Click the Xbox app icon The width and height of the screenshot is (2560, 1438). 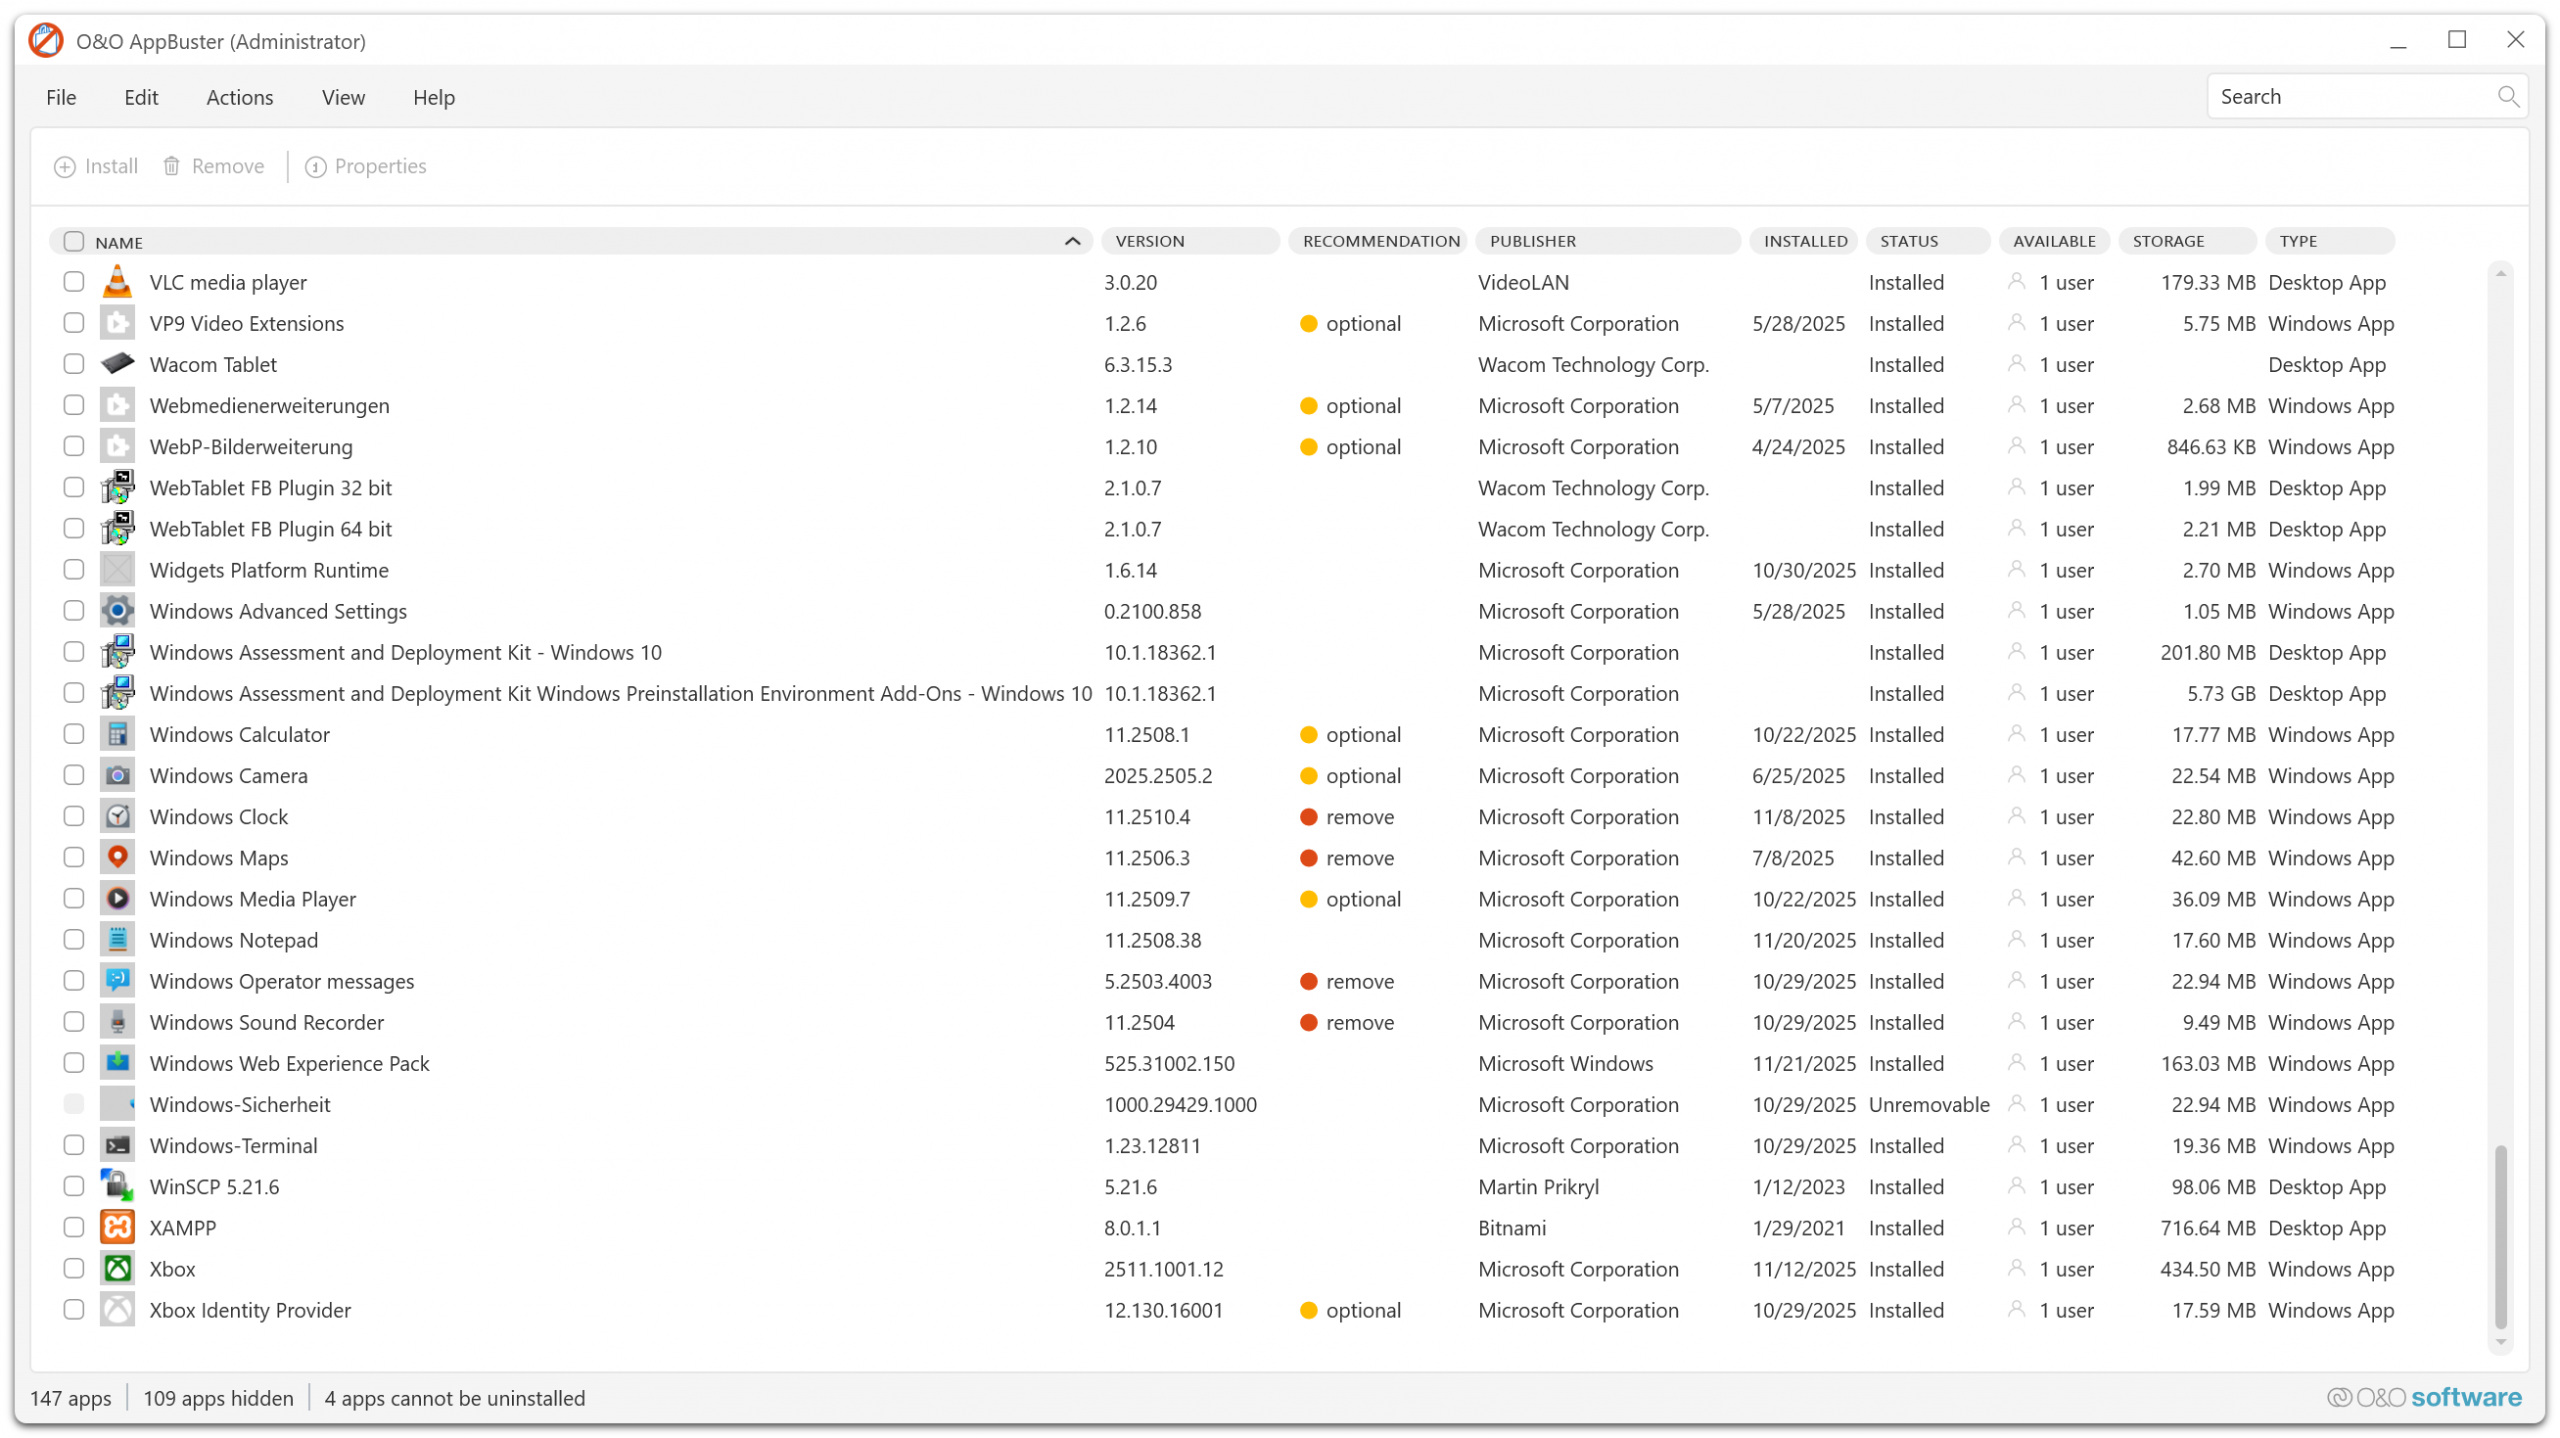tap(117, 1268)
